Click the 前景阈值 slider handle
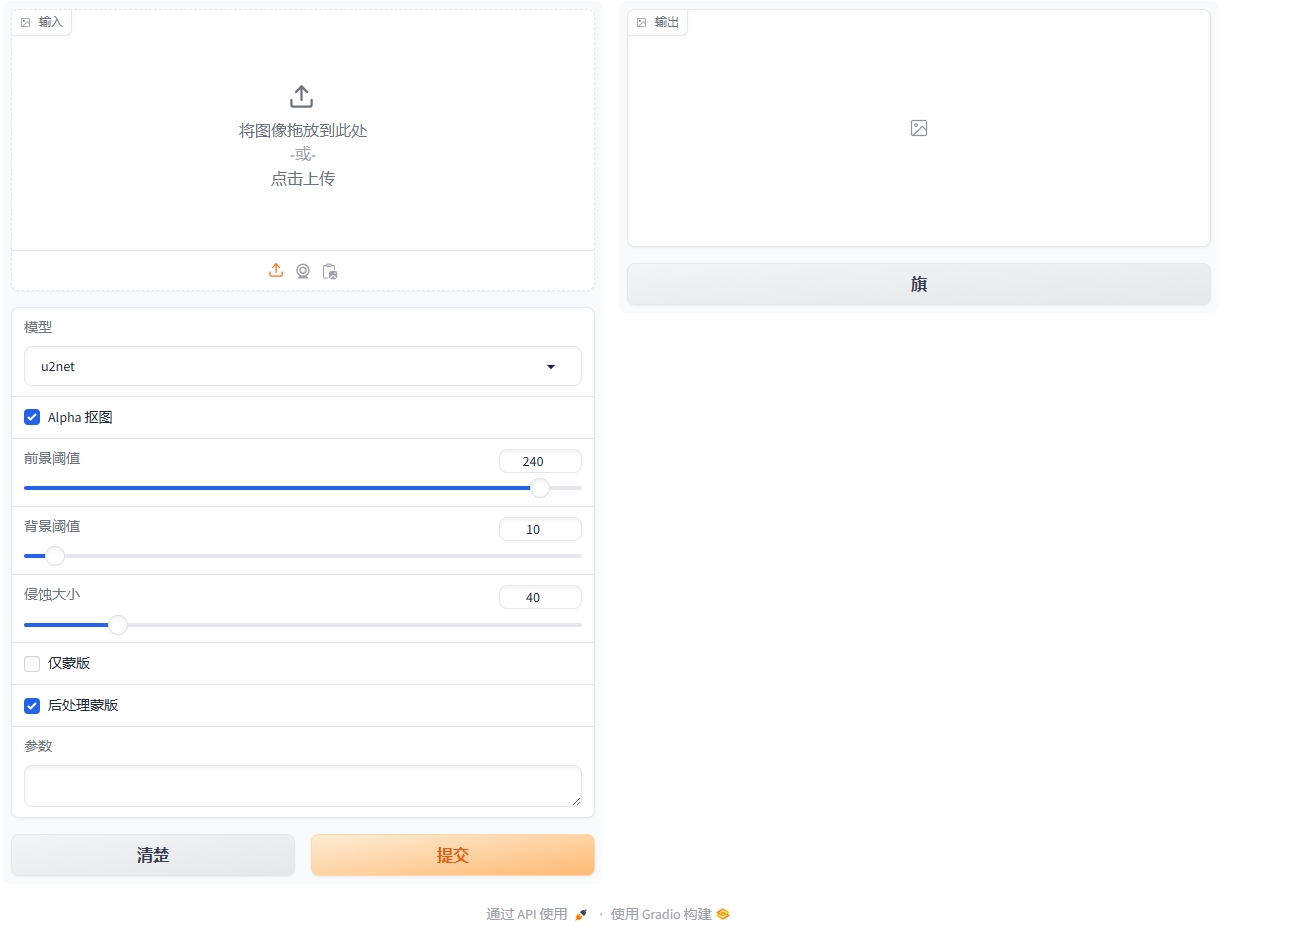This screenshot has width=1291, height=925. (540, 488)
